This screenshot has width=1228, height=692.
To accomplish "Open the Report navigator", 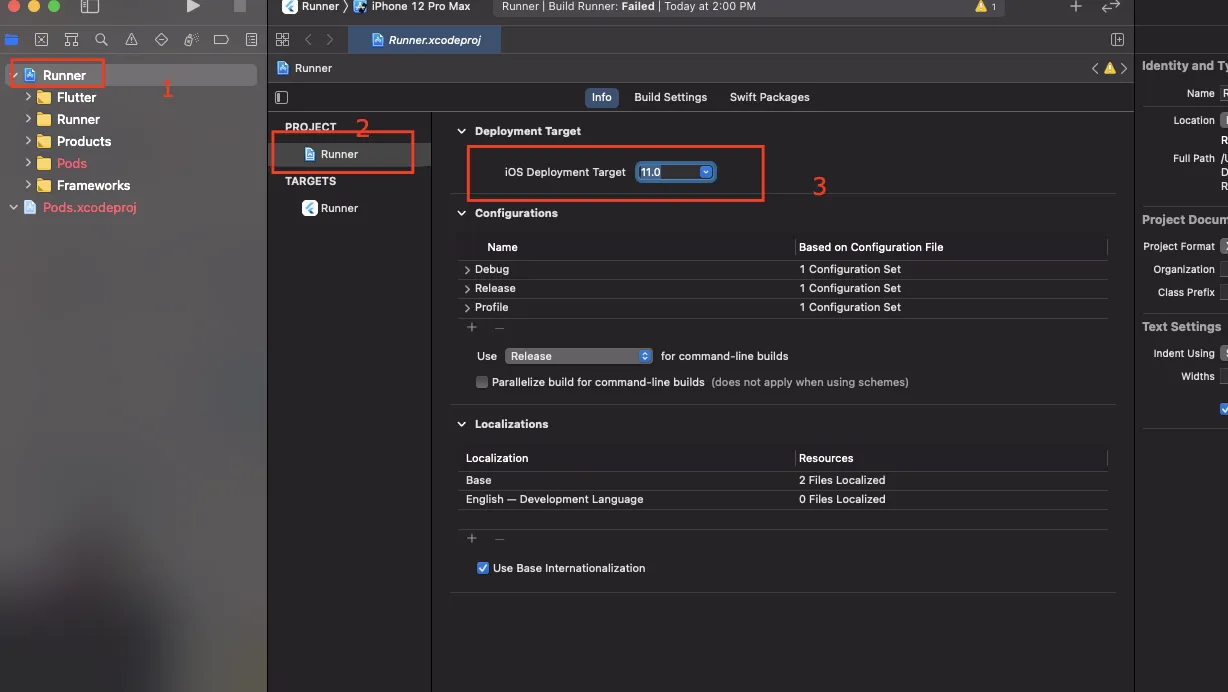I will [x=251, y=40].
